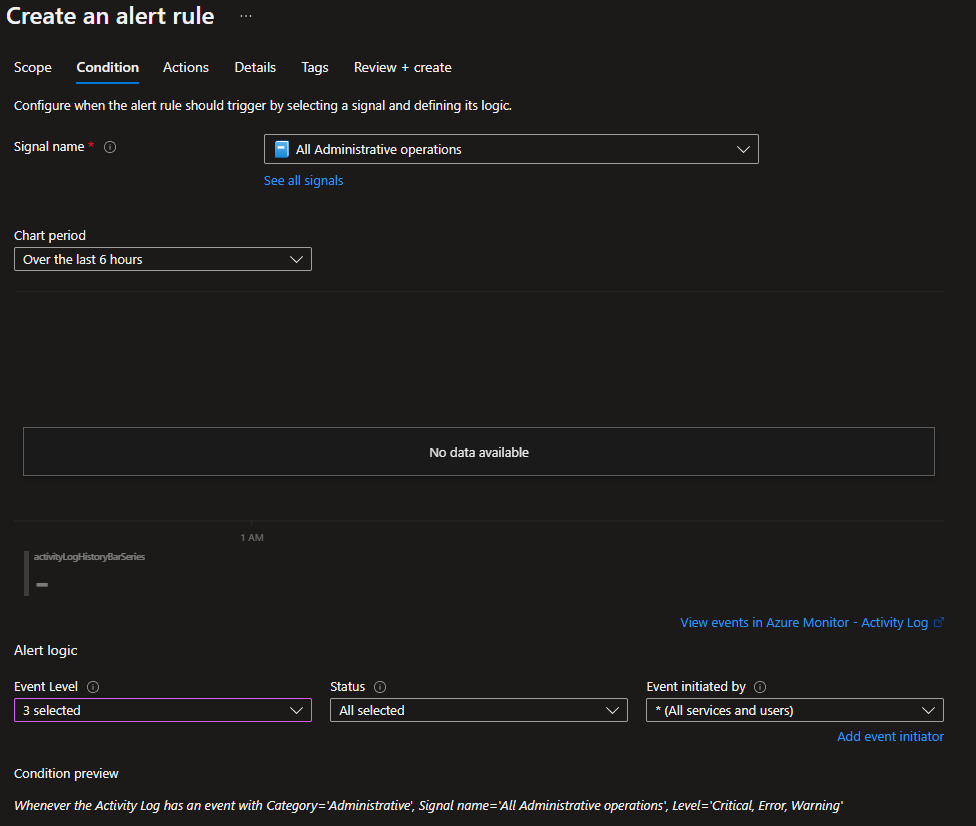Click the Alert logic heading
This screenshot has height=826, width=976.
coord(45,650)
